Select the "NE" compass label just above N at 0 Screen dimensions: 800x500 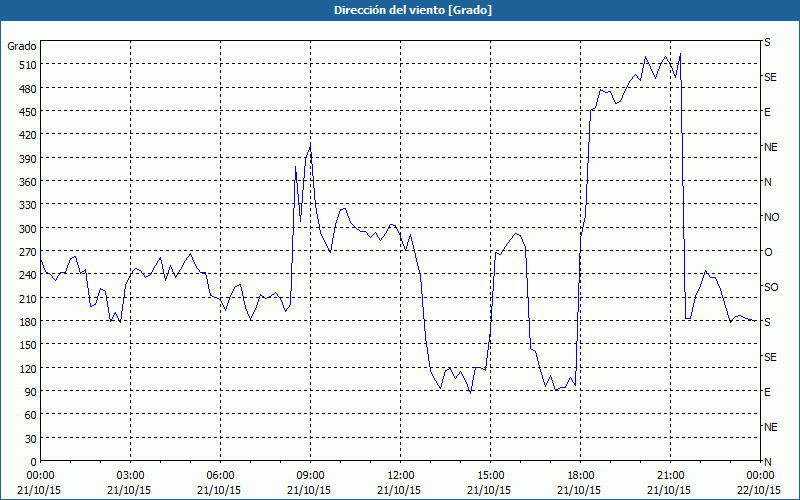(x=771, y=427)
